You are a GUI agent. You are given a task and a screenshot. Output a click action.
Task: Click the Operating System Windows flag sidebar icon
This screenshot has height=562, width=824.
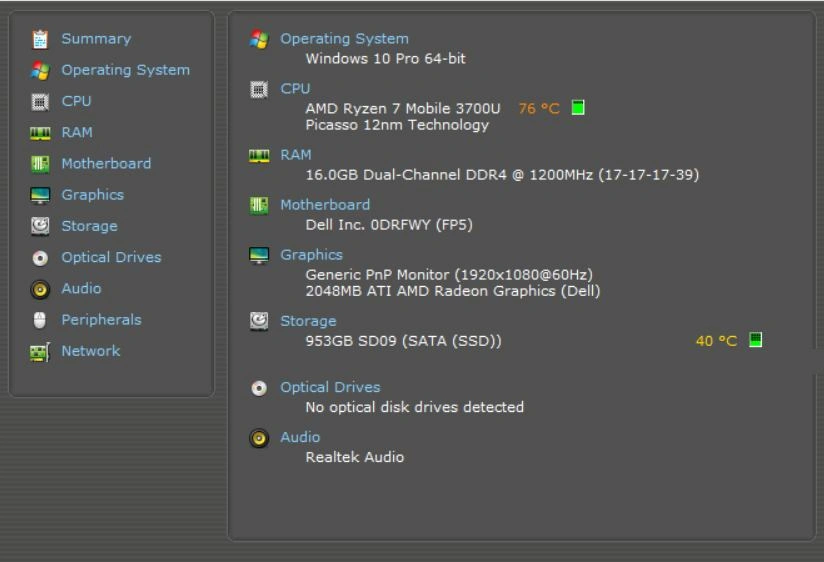tap(40, 70)
